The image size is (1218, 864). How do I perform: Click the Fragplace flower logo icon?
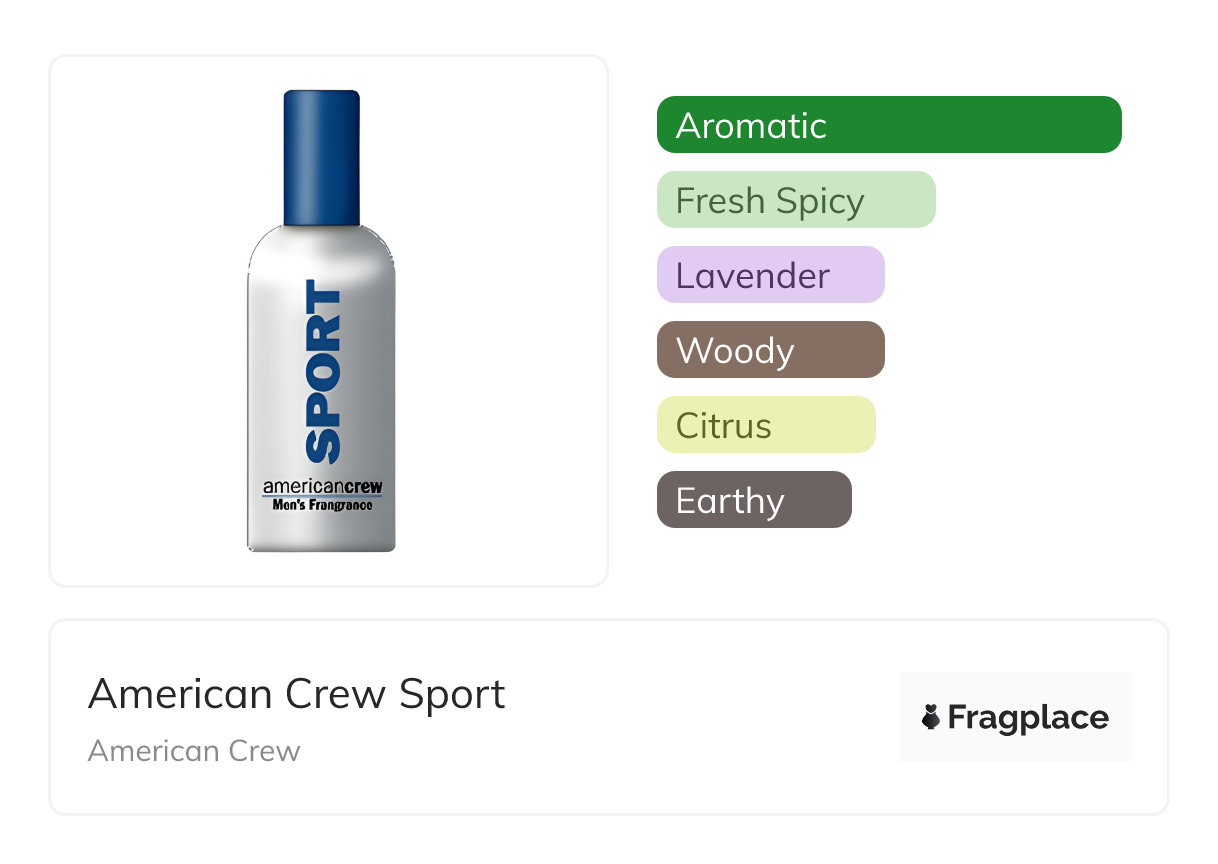tap(931, 717)
